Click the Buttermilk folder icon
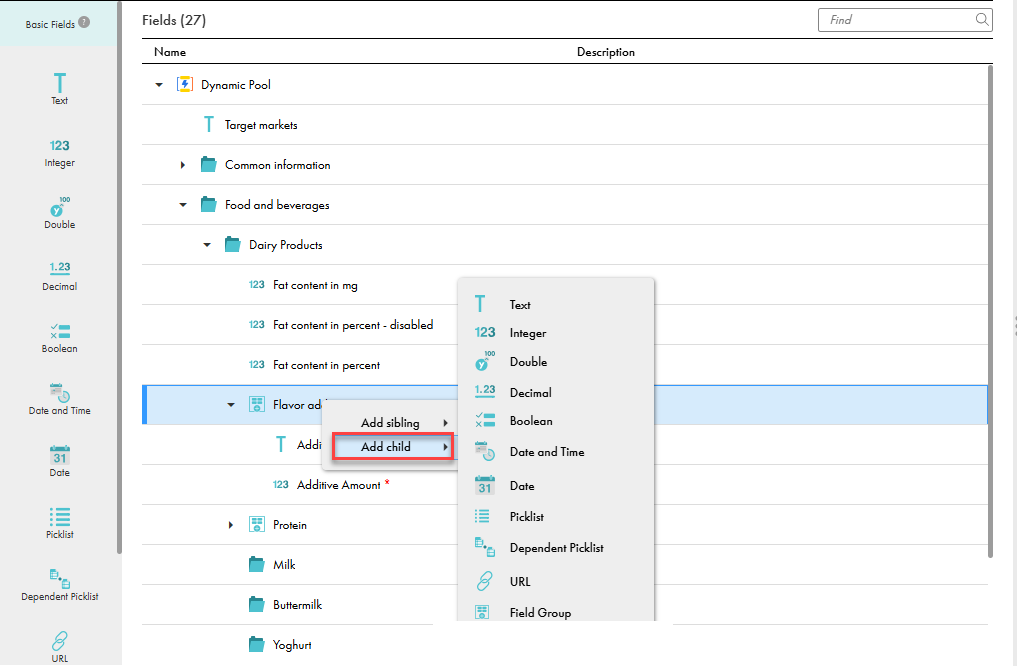Viewport: 1017px width, 666px height. coord(257,605)
